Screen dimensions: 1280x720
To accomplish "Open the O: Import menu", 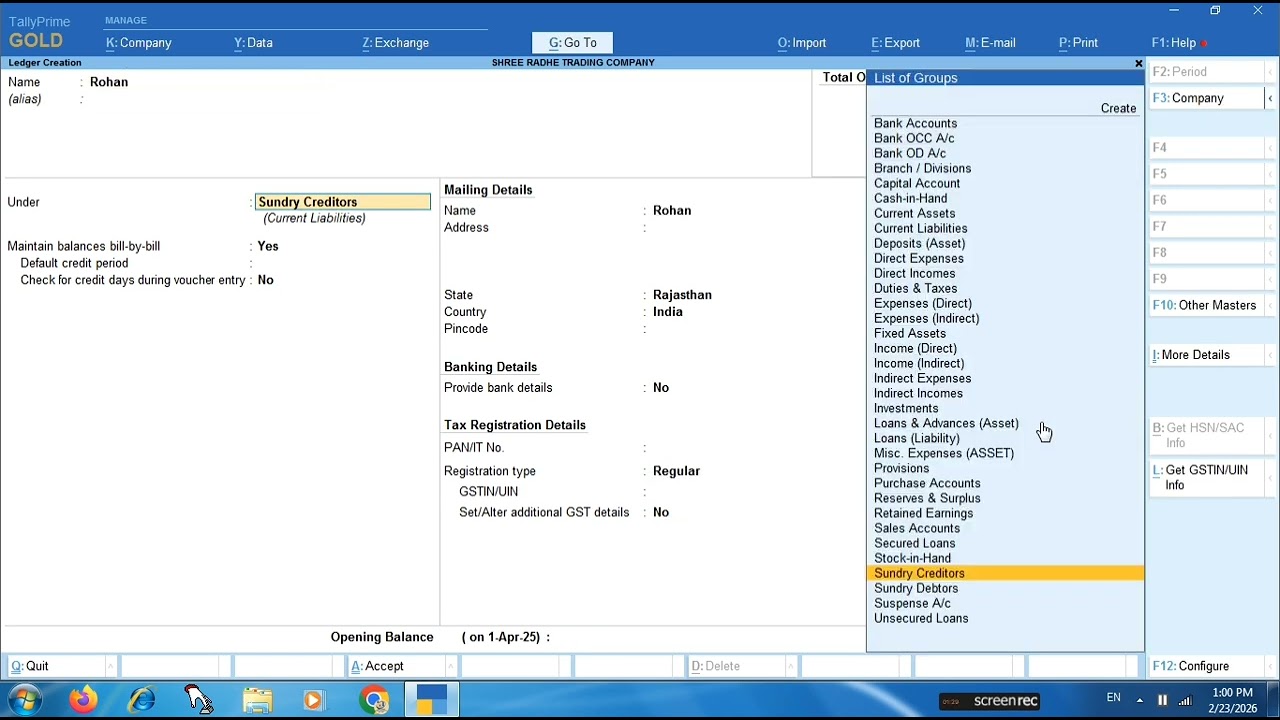I will pyautogui.click(x=802, y=43).
